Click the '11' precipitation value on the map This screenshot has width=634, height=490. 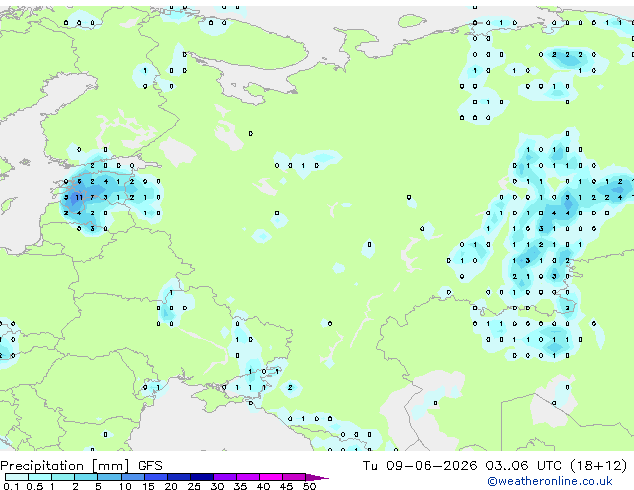click(x=79, y=197)
